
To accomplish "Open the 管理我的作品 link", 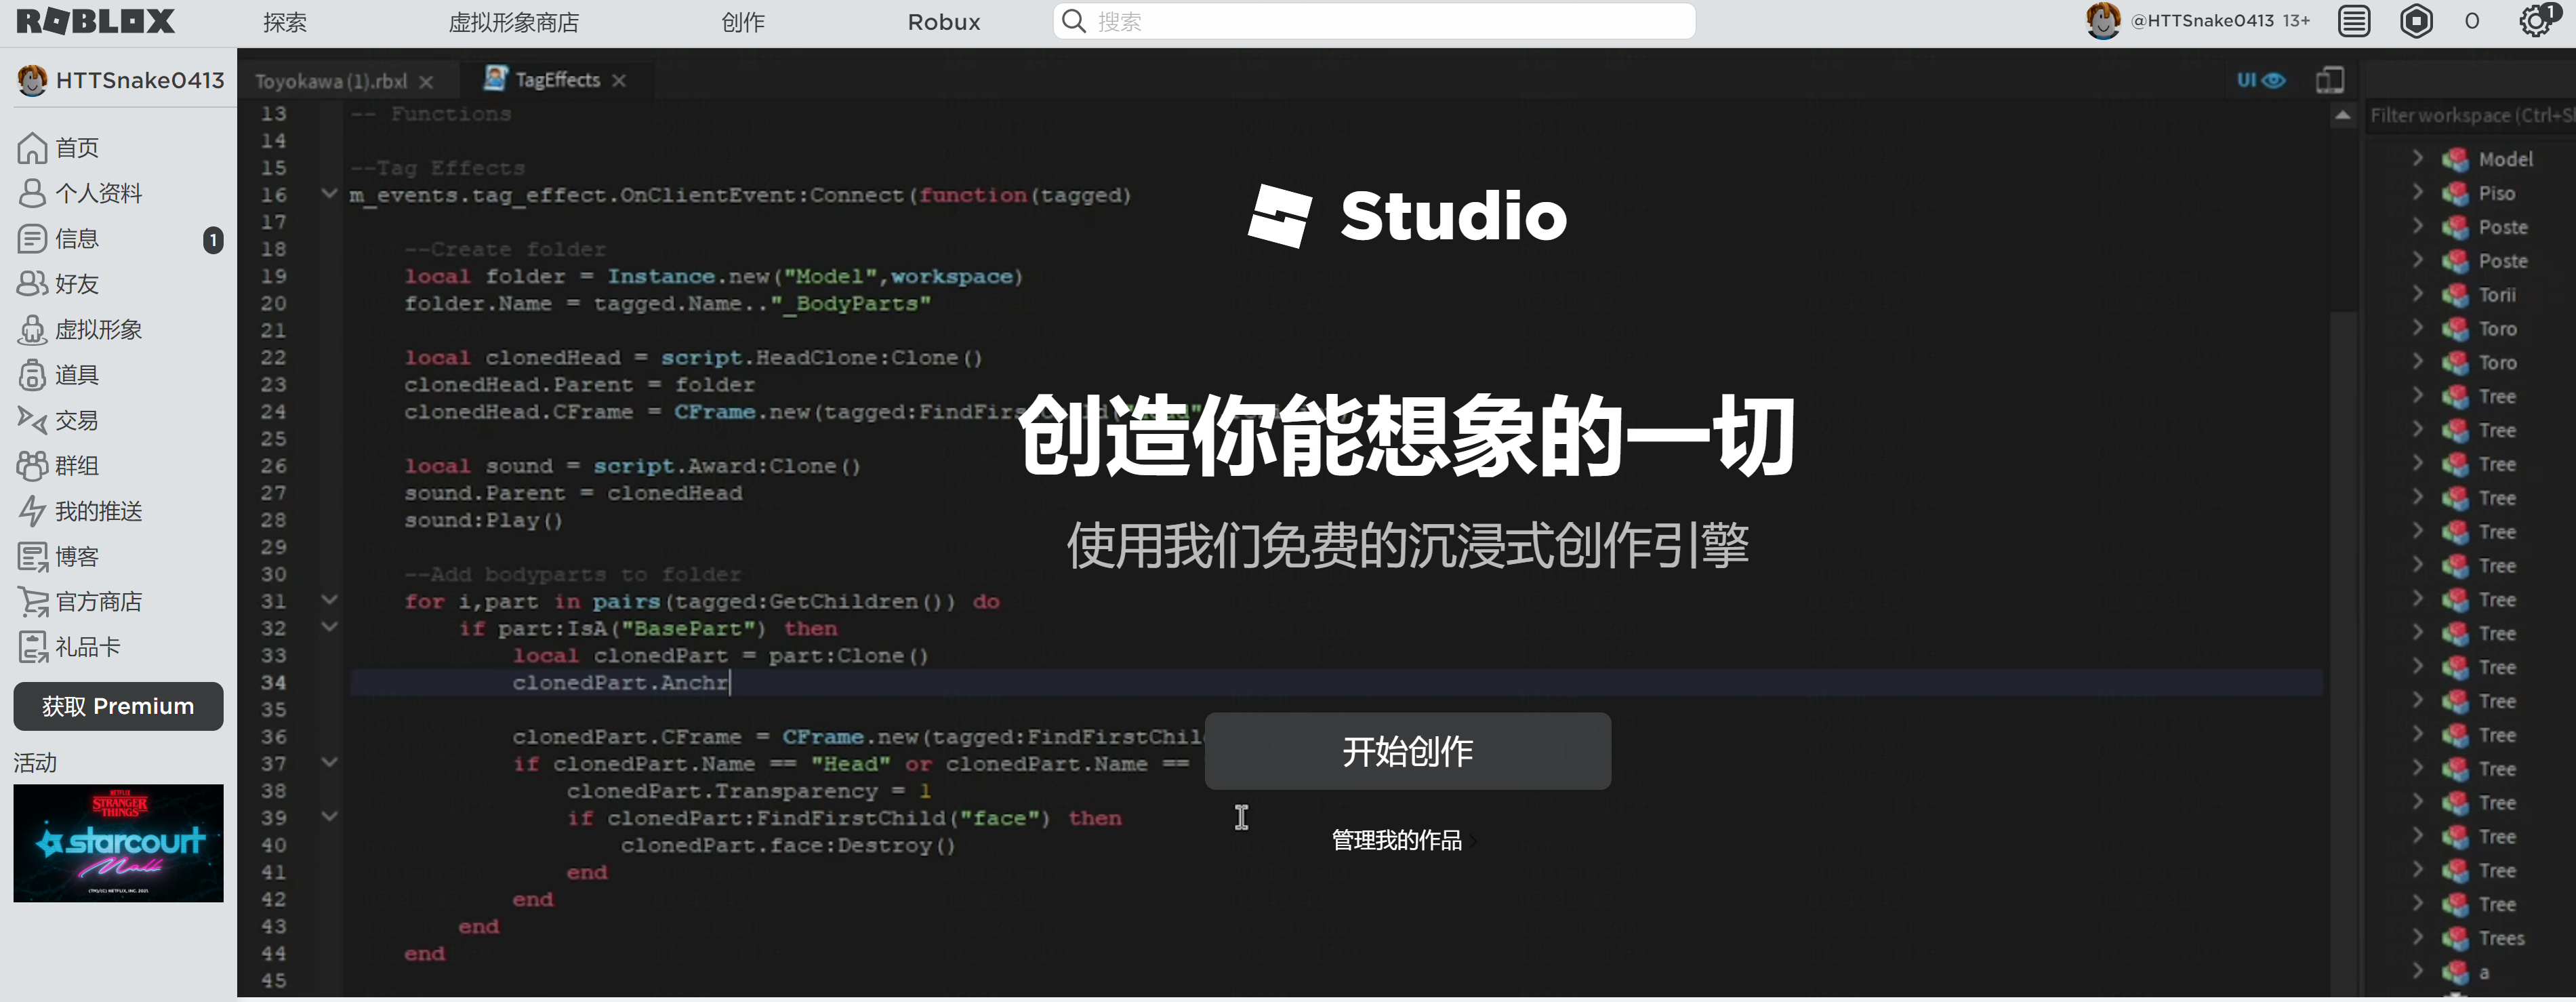I will tap(1397, 840).
